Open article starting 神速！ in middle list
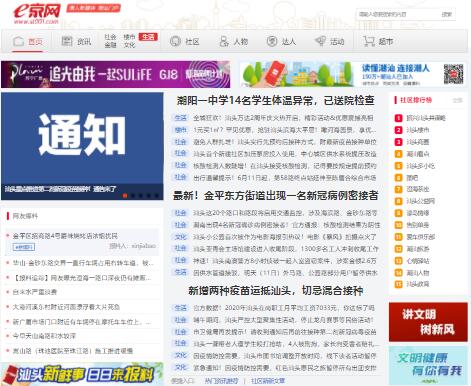The width and height of the screenshot is (471, 386). [x=285, y=261]
